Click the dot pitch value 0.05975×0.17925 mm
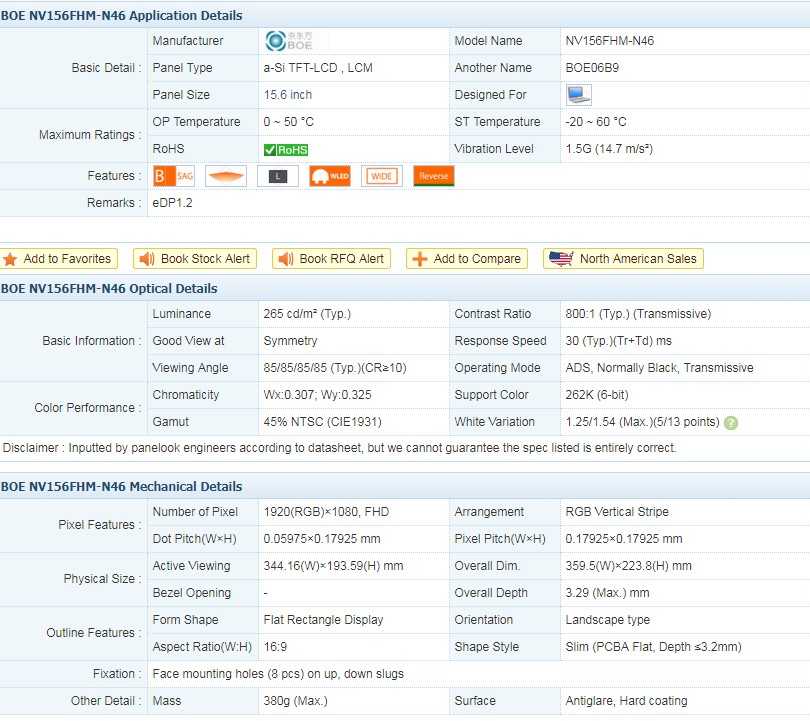This screenshot has height=721, width=810. pos(322,539)
